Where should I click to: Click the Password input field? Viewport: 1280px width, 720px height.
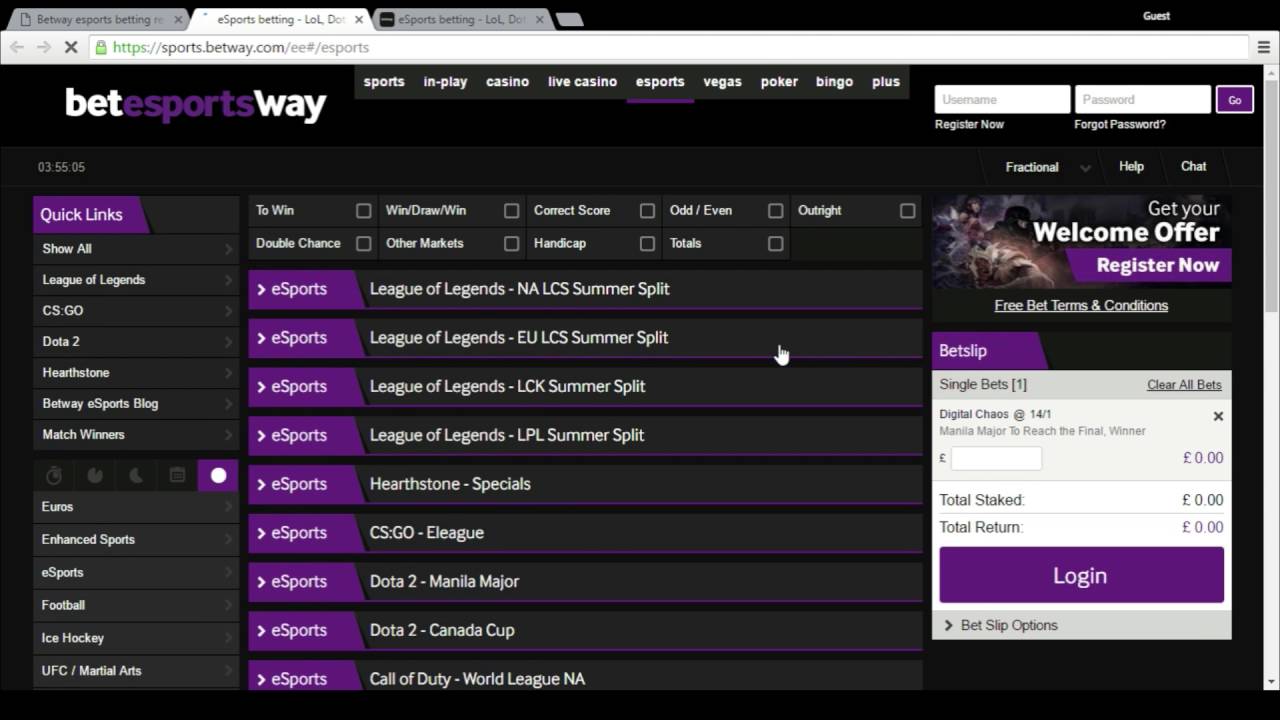tap(1143, 99)
